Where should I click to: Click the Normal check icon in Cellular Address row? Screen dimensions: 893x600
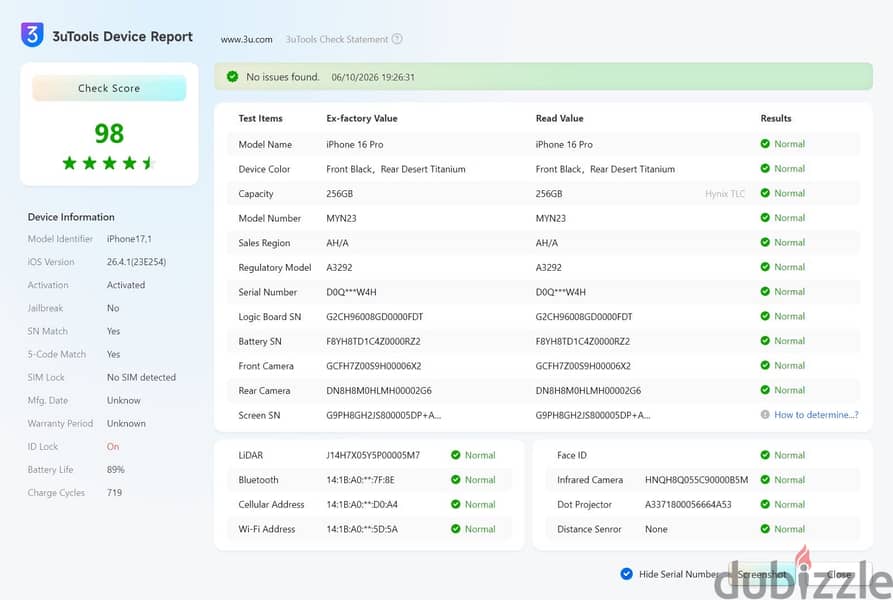456,504
